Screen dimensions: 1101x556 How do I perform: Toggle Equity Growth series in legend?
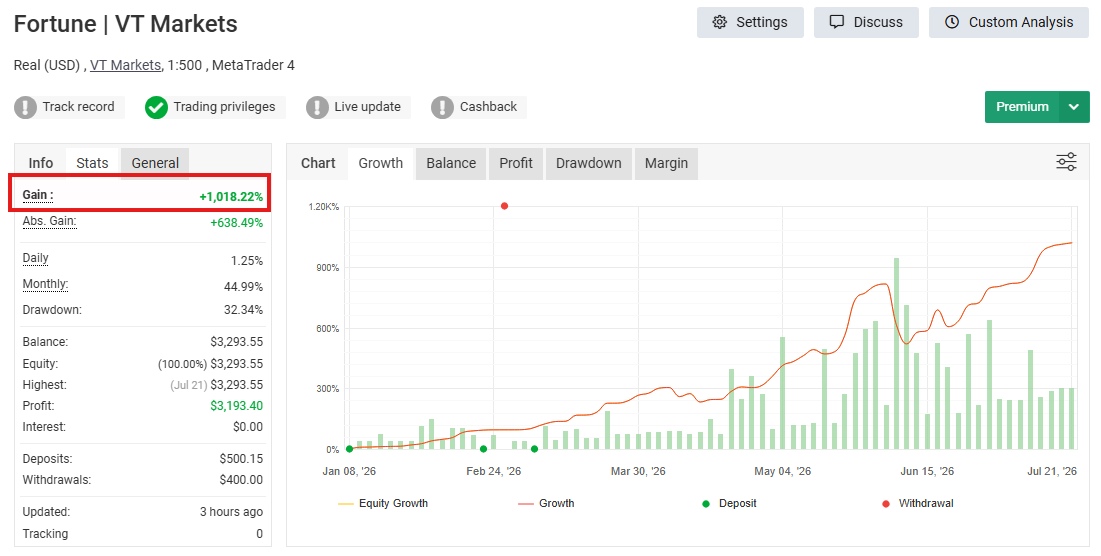pyautogui.click(x=383, y=503)
